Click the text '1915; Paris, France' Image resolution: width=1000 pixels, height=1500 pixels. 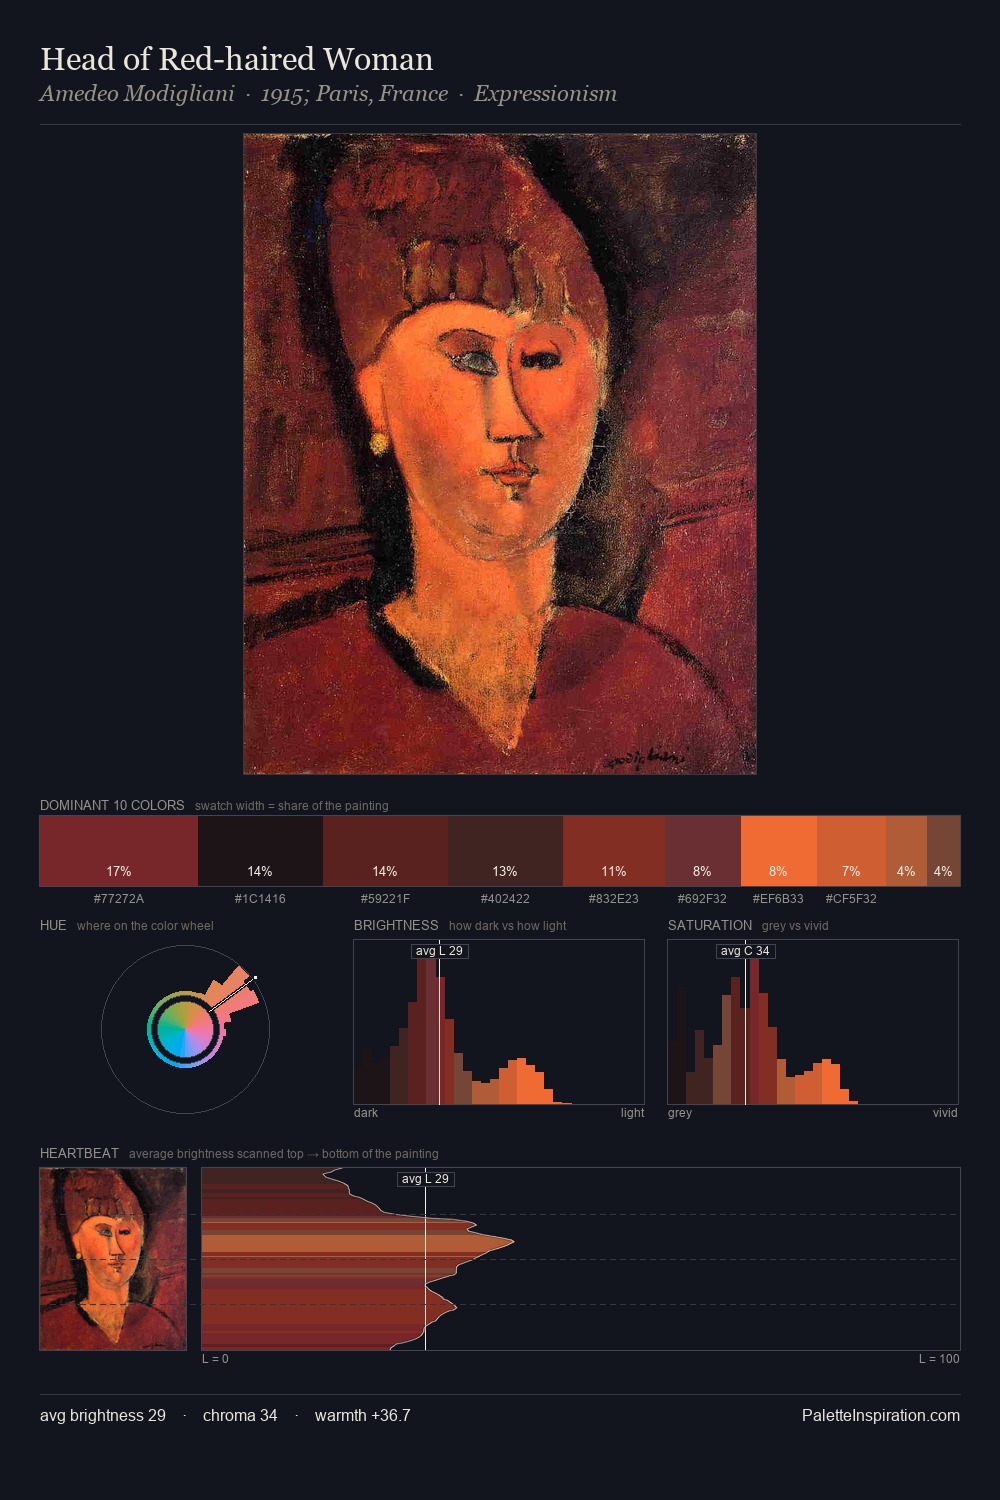point(354,94)
